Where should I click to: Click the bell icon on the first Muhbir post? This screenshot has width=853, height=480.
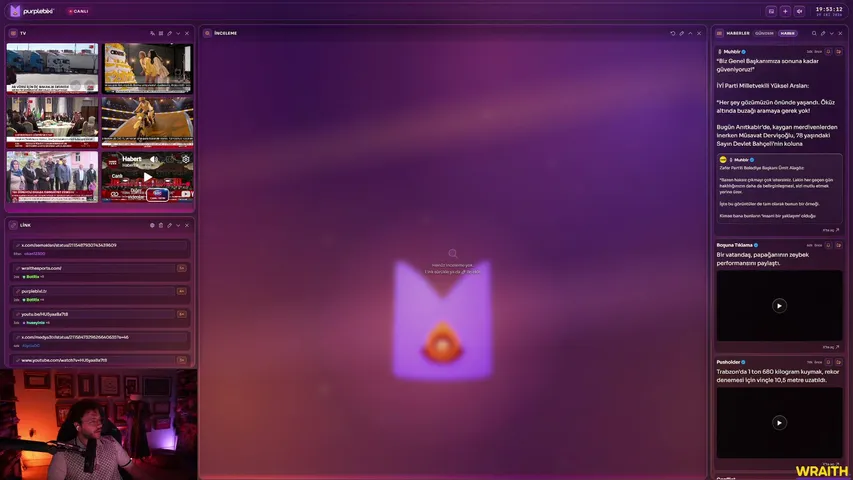click(x=829, y=52)
